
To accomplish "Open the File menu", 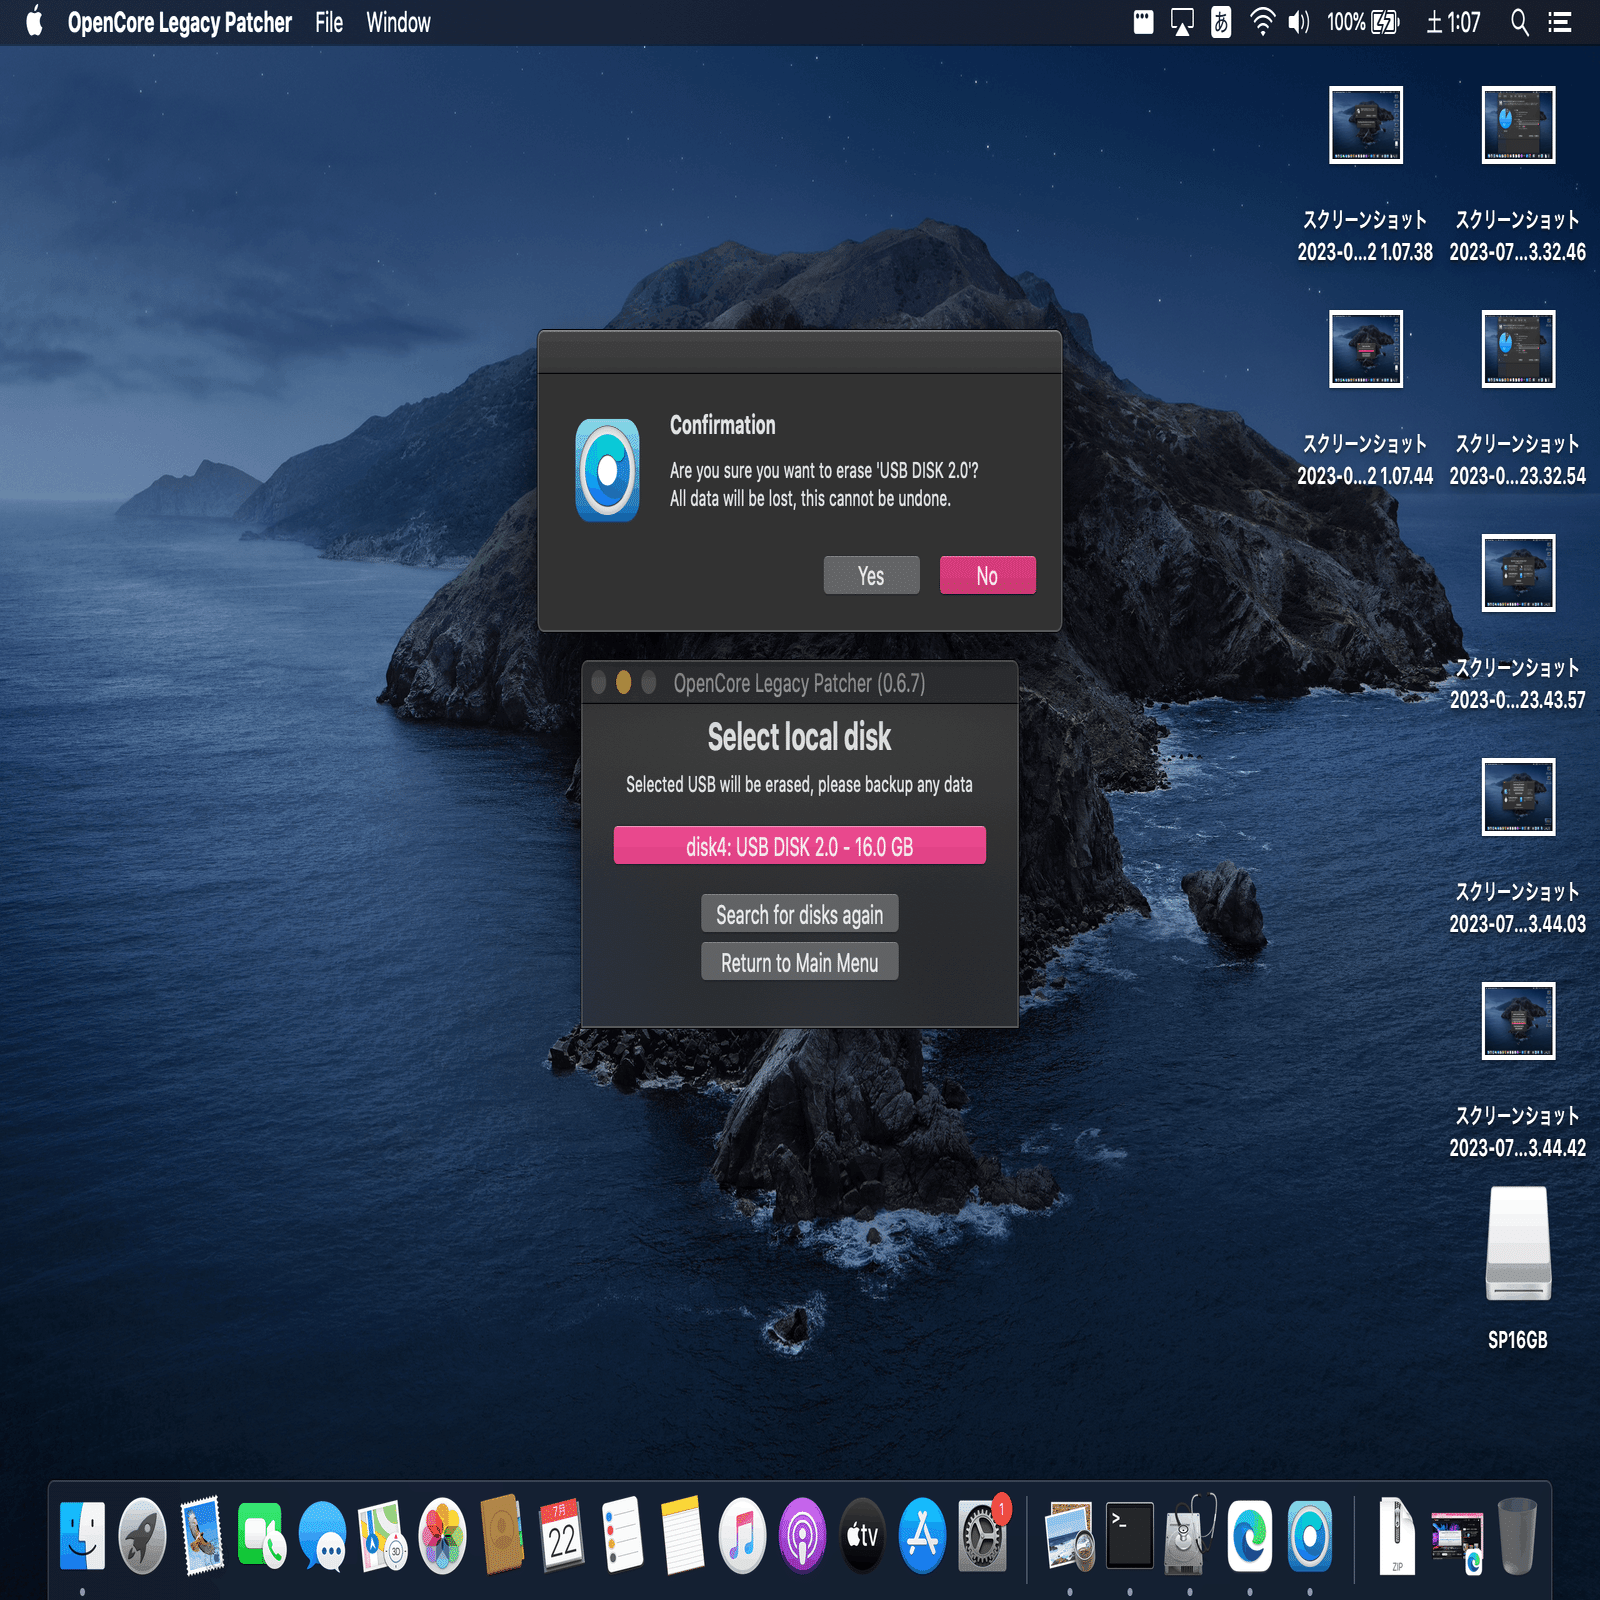I will tap(329, 22).
